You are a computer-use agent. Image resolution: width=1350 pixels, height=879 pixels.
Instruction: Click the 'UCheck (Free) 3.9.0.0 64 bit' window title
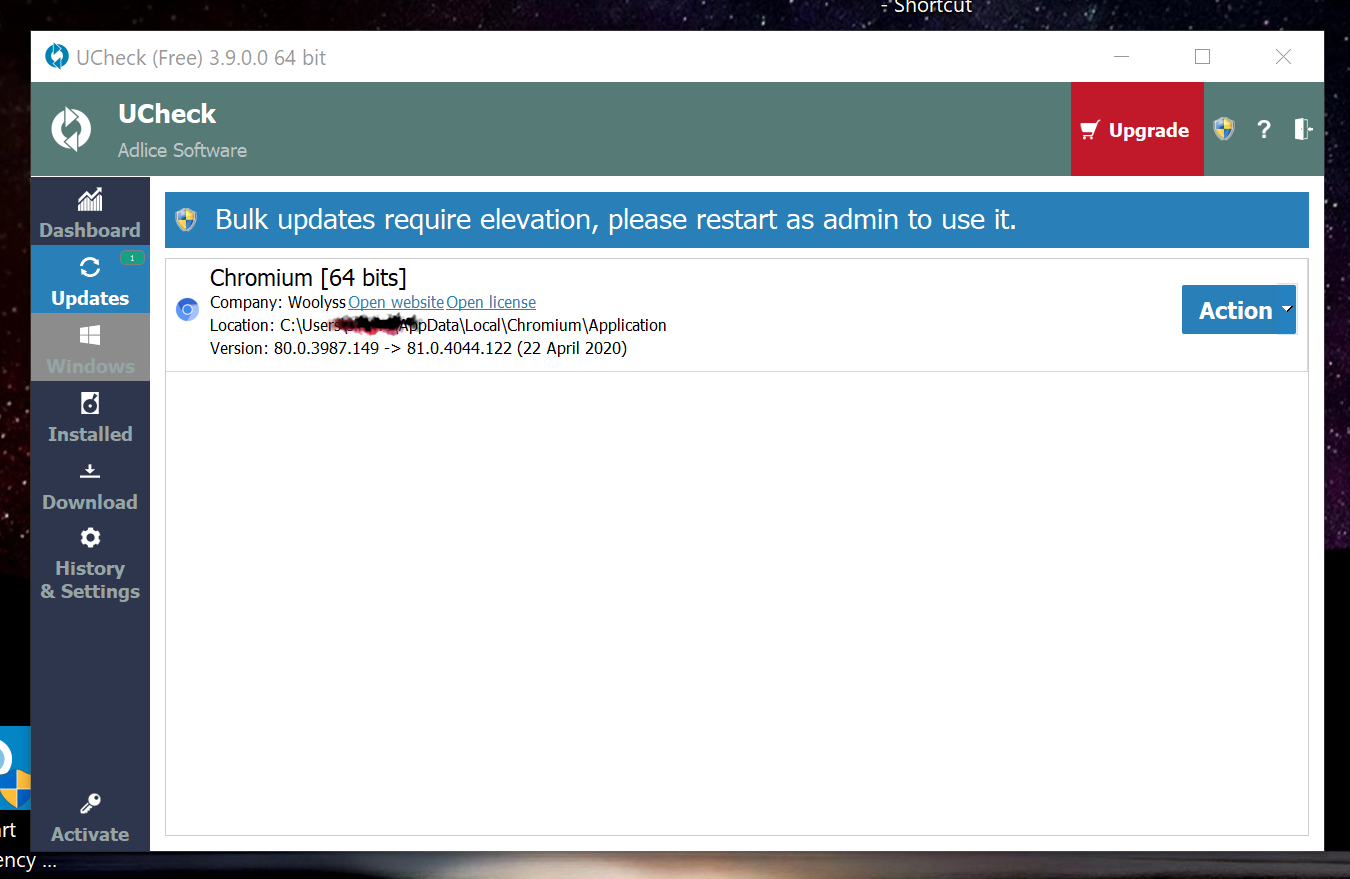[x=201, y=58]
